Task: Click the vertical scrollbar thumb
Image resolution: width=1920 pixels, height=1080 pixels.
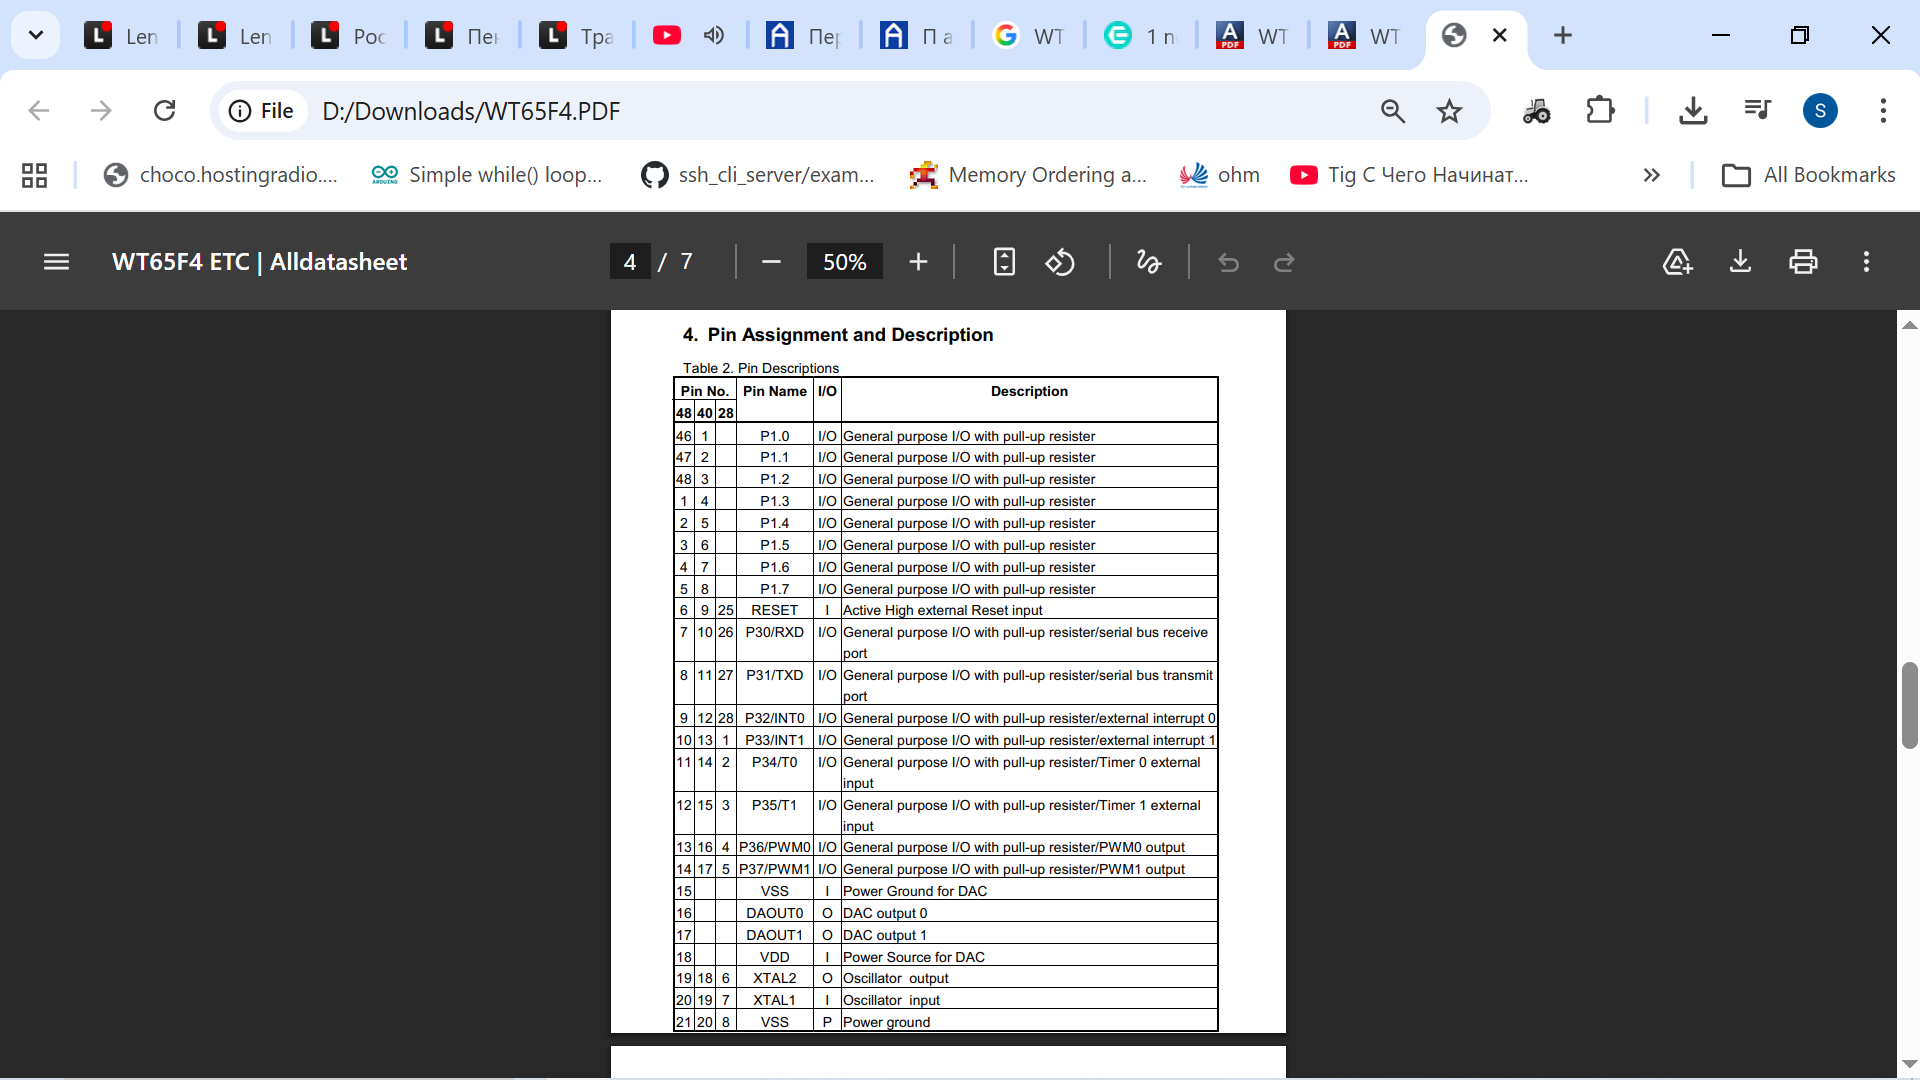Action: tap(1909, 705)
